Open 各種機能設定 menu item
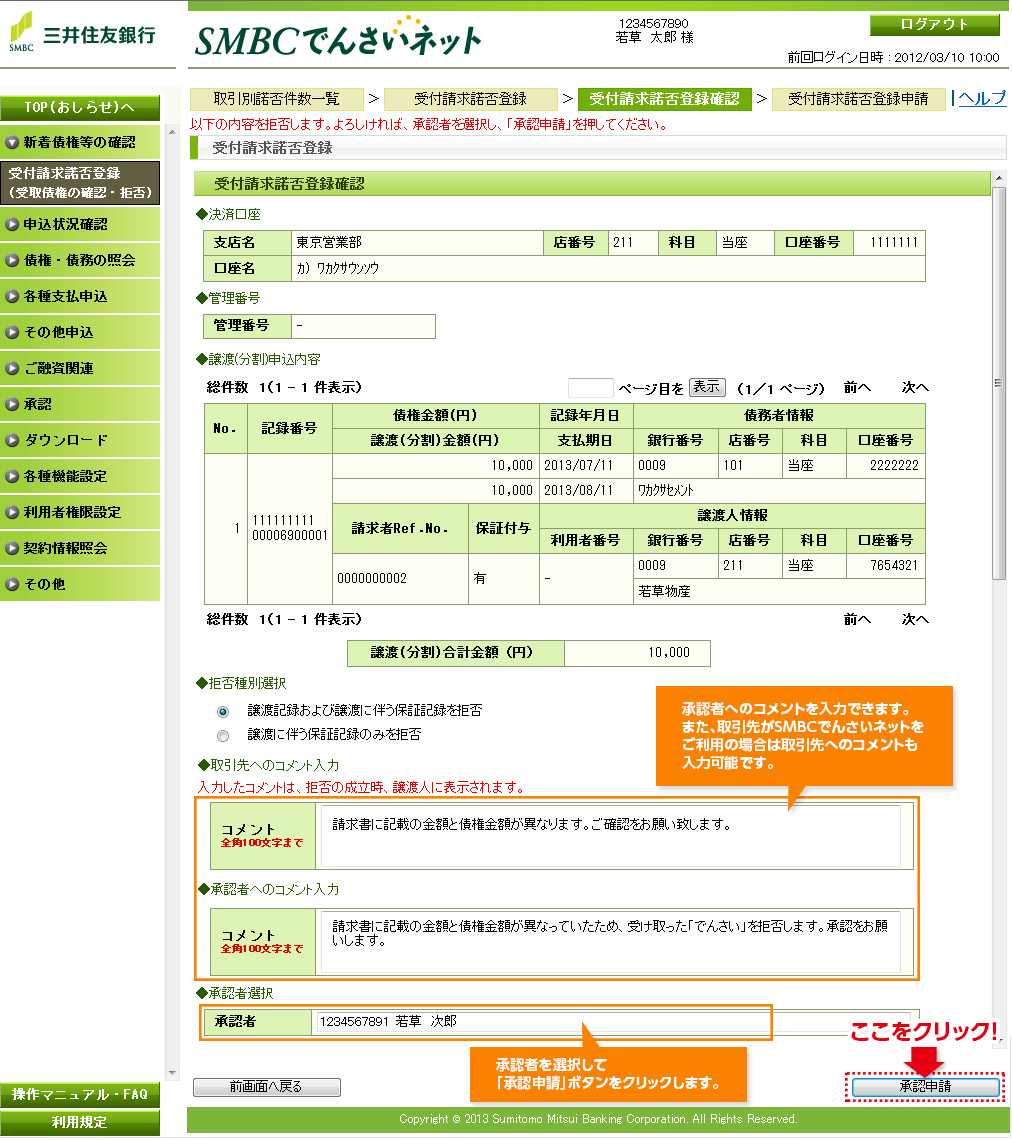Image resolution: width=1012 pixels, height=1140 pixels. coord(80,477)
